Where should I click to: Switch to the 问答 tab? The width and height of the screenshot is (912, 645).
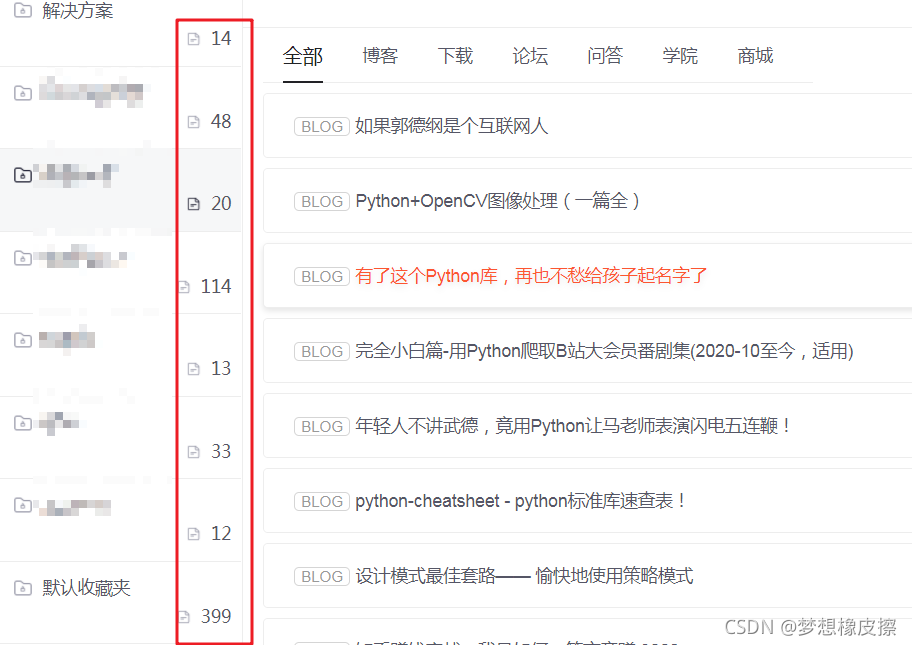(x=605, y=56)
